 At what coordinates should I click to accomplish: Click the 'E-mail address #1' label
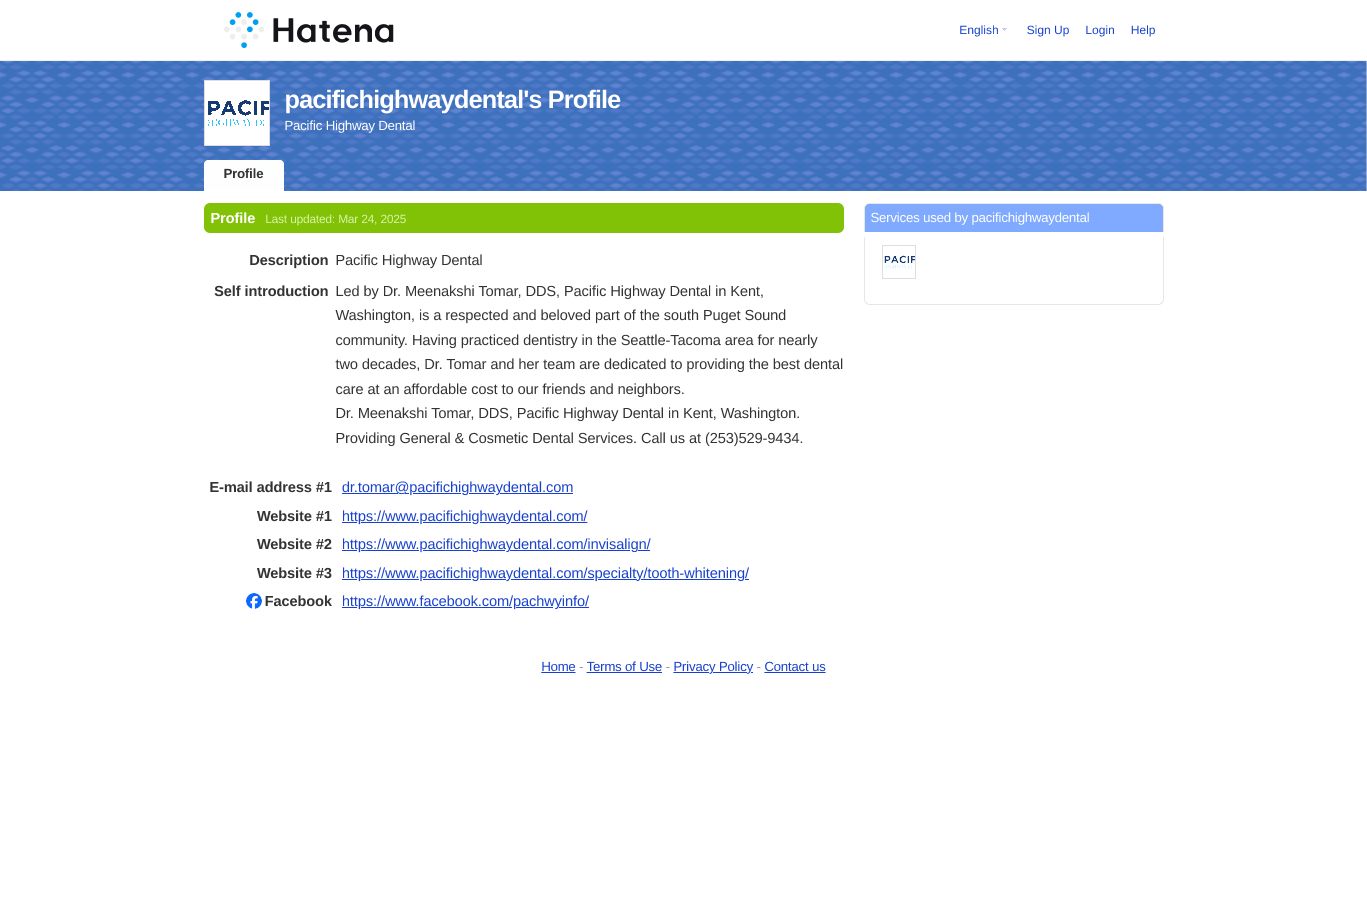click(270, 487)
